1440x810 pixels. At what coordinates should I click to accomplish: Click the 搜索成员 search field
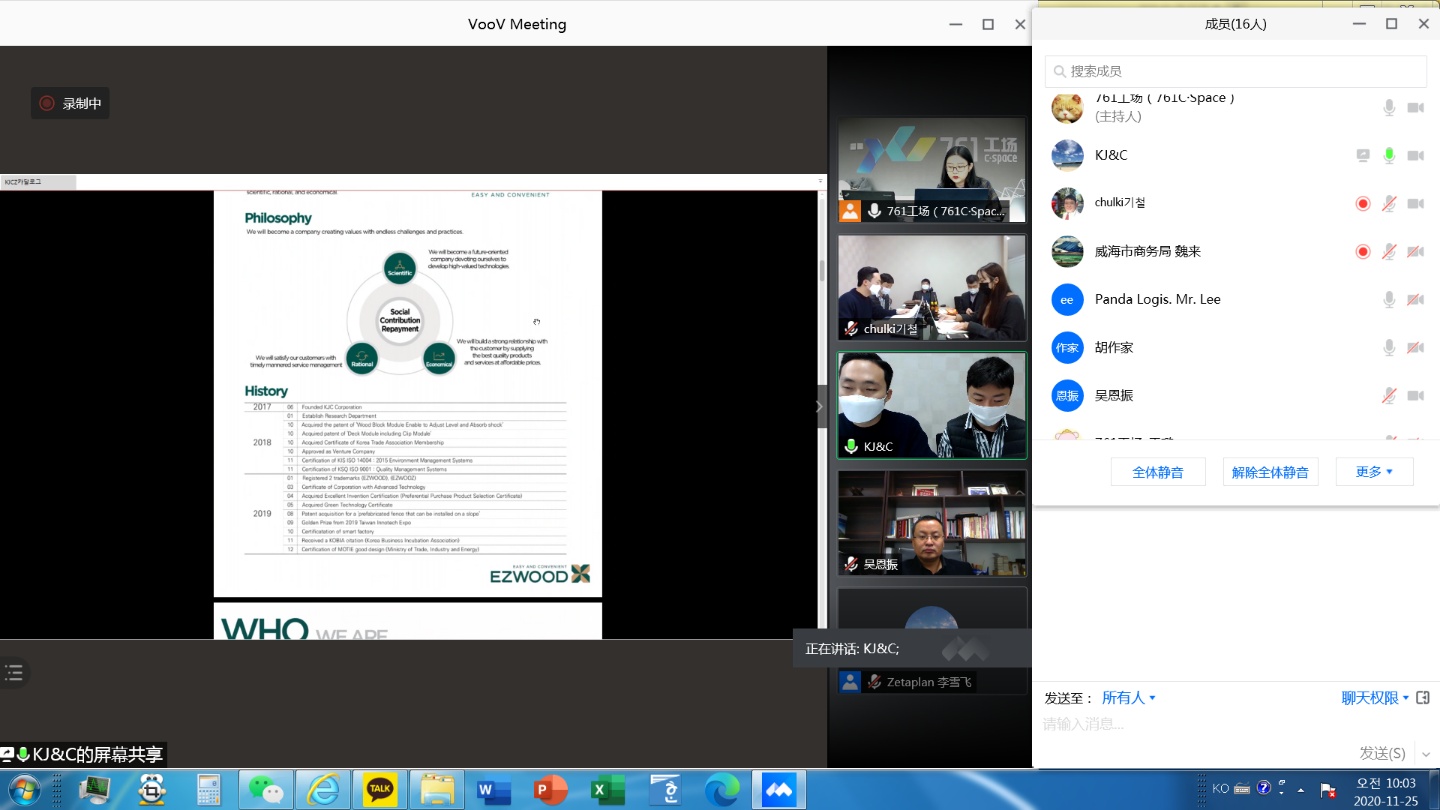1236,71
